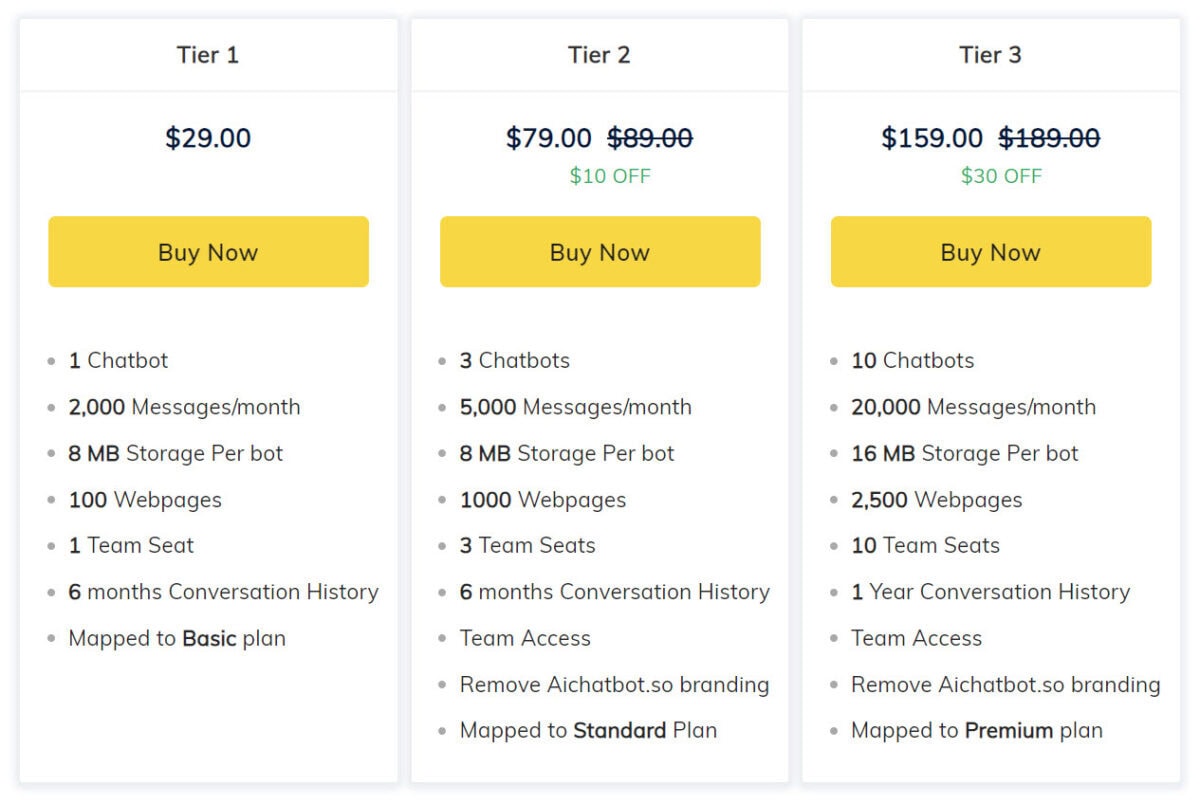
Task: Click Mapped to Premium plan text
Action: pyautogui.click(x=977, y=731)
